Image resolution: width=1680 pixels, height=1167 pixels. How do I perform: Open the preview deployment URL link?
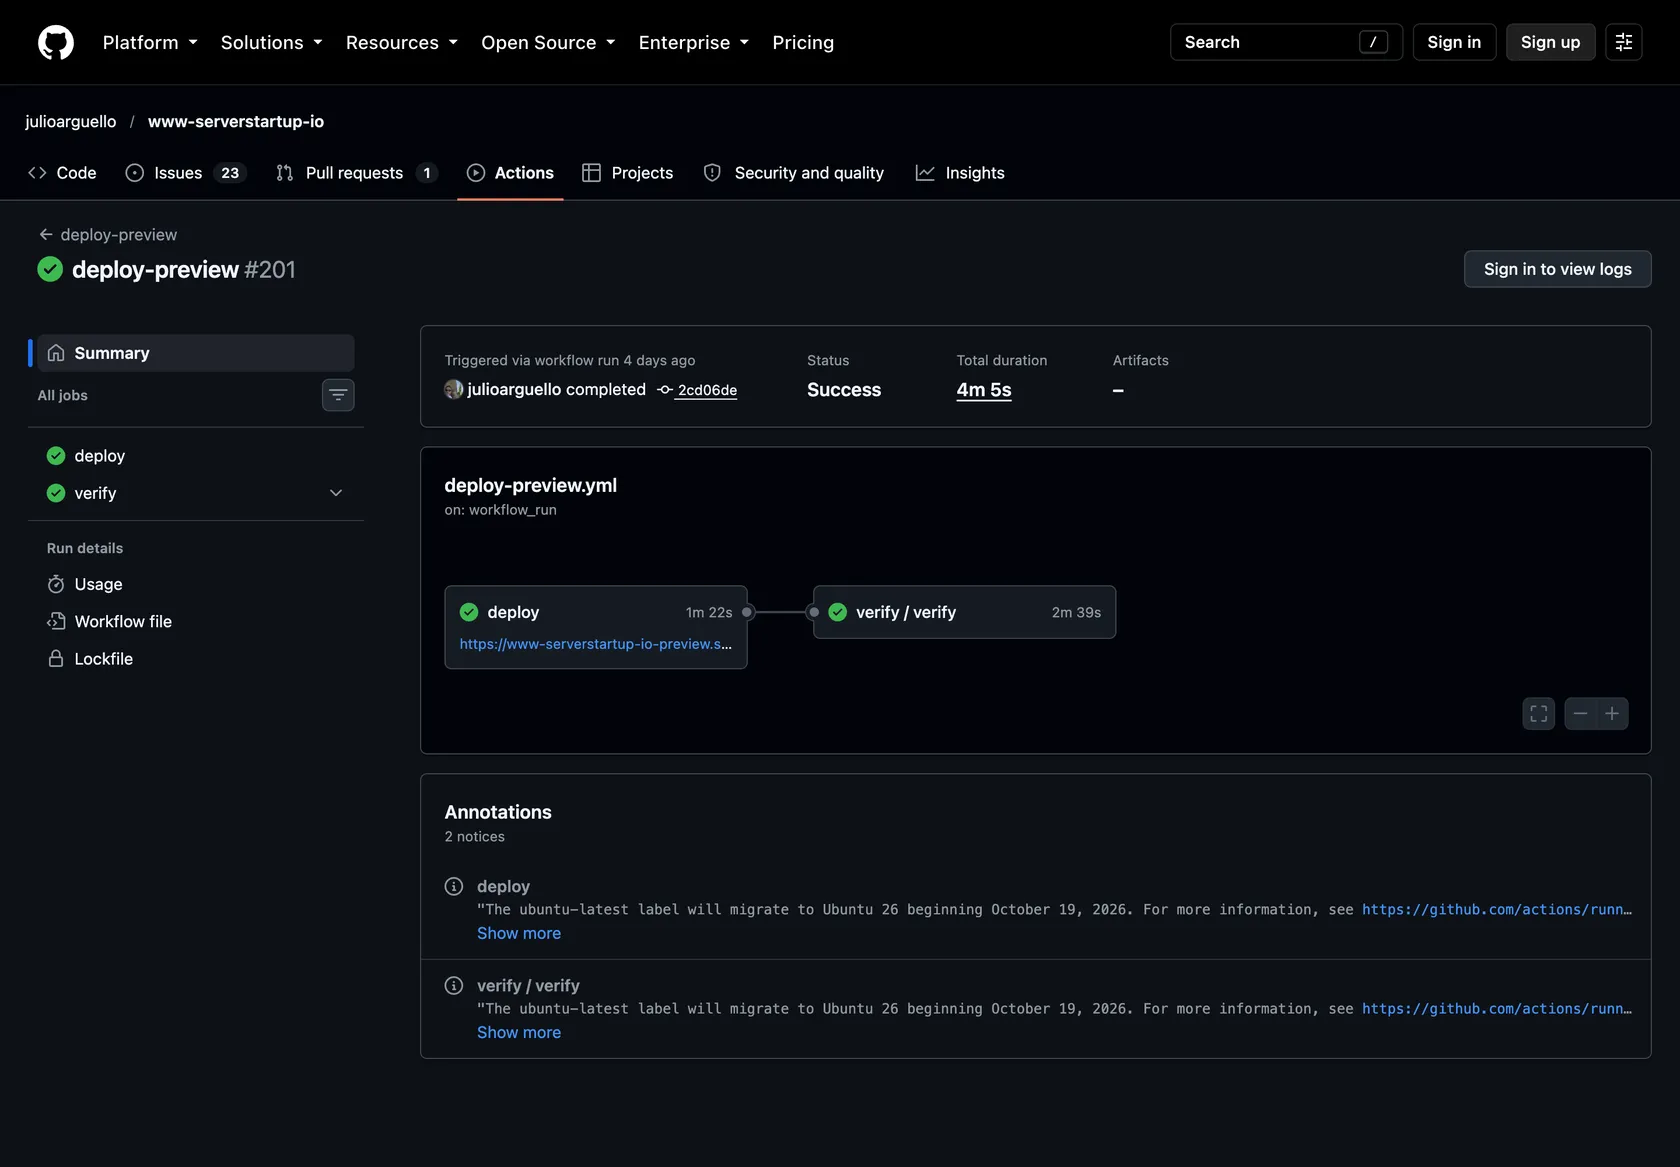pyautogui.click(x=596, y=644)
